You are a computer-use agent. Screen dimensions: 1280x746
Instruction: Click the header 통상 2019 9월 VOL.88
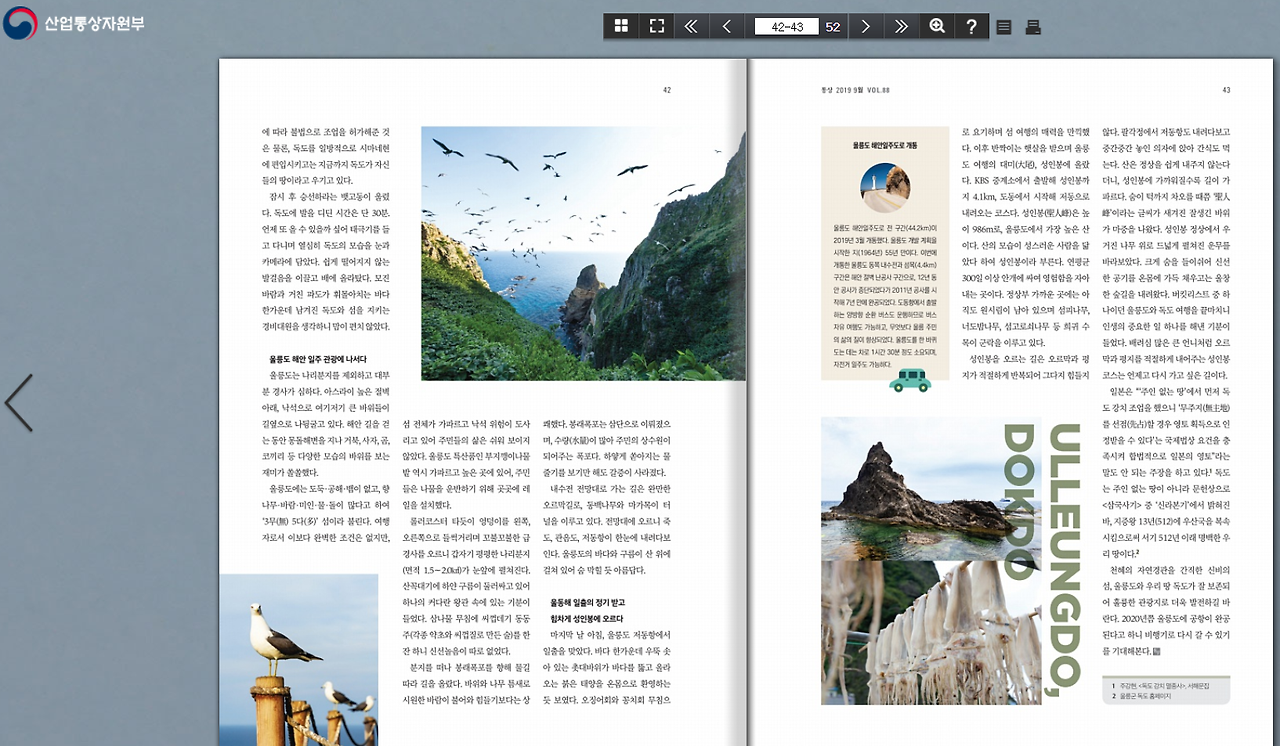point(855,90)
